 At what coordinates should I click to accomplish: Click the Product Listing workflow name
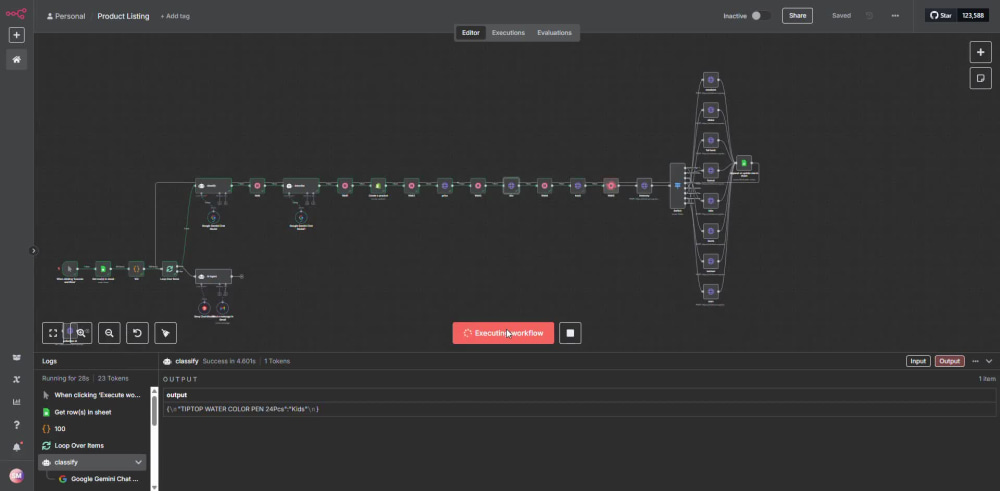(x=123, y=16)
